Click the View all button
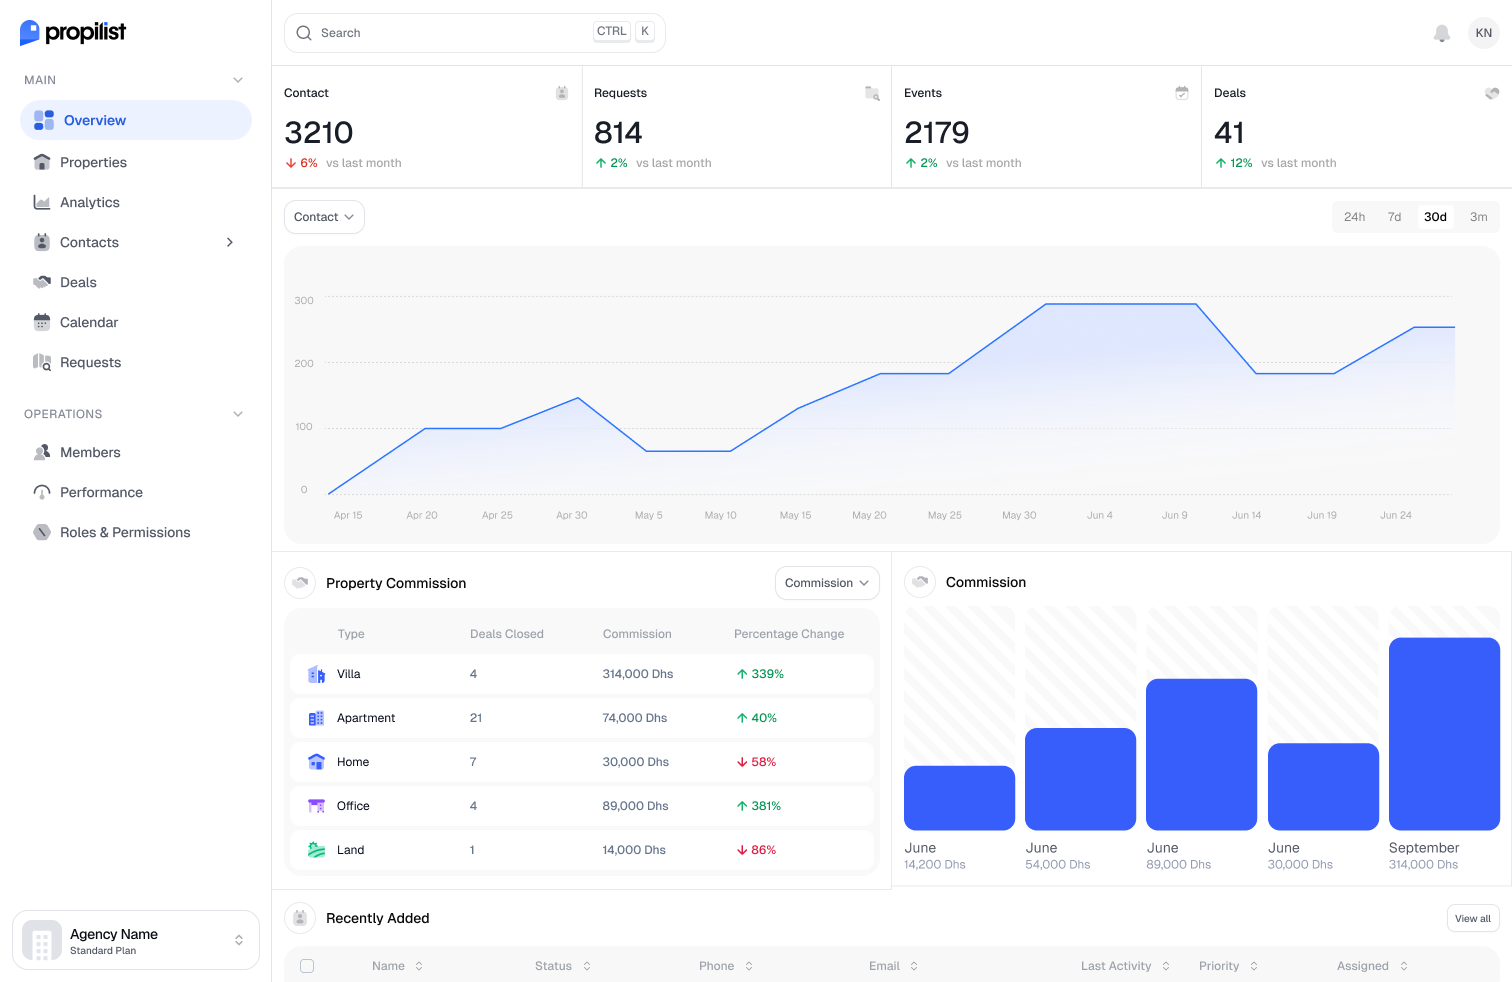Image resolution: width=1512 pixels, height=982 pixels. [x=1473, y=918]
